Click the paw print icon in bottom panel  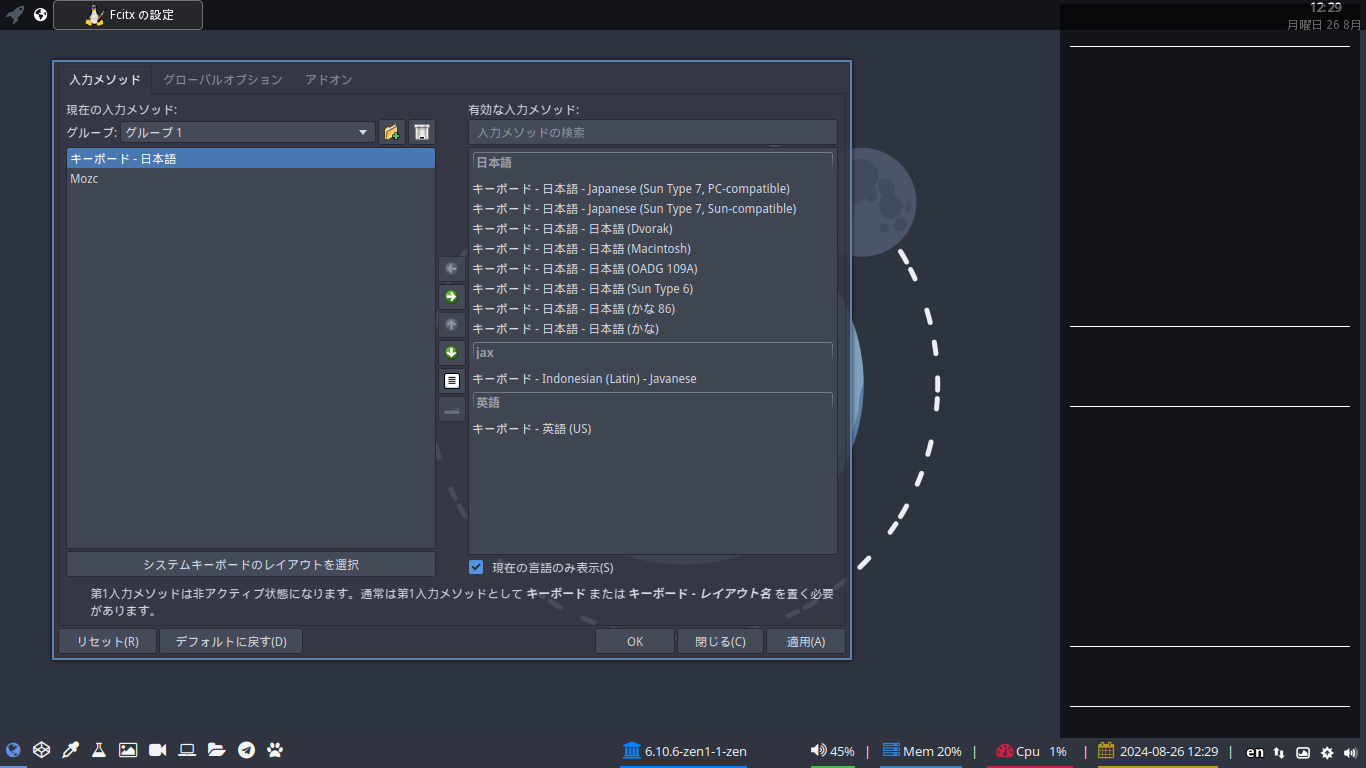click(x=275, y=750)
